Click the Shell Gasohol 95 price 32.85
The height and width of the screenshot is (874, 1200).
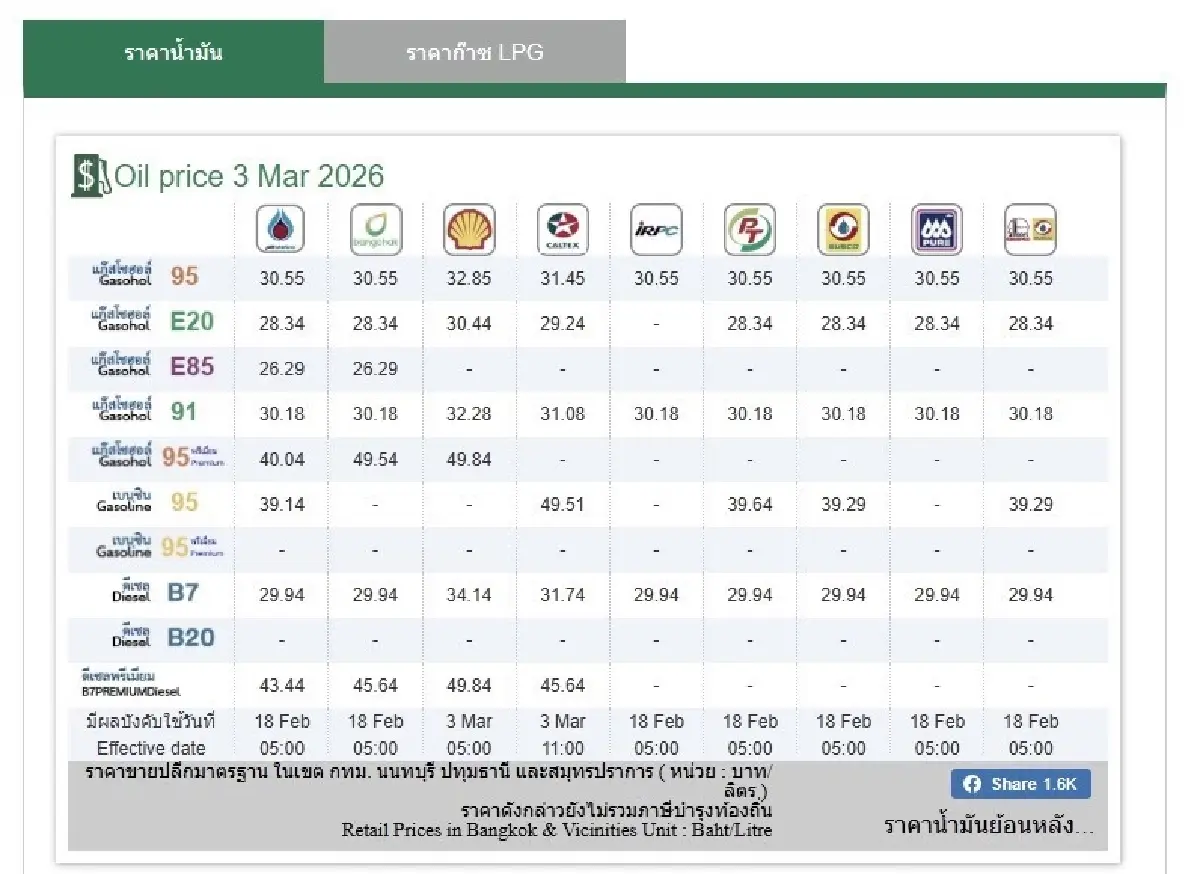(469, 279)
